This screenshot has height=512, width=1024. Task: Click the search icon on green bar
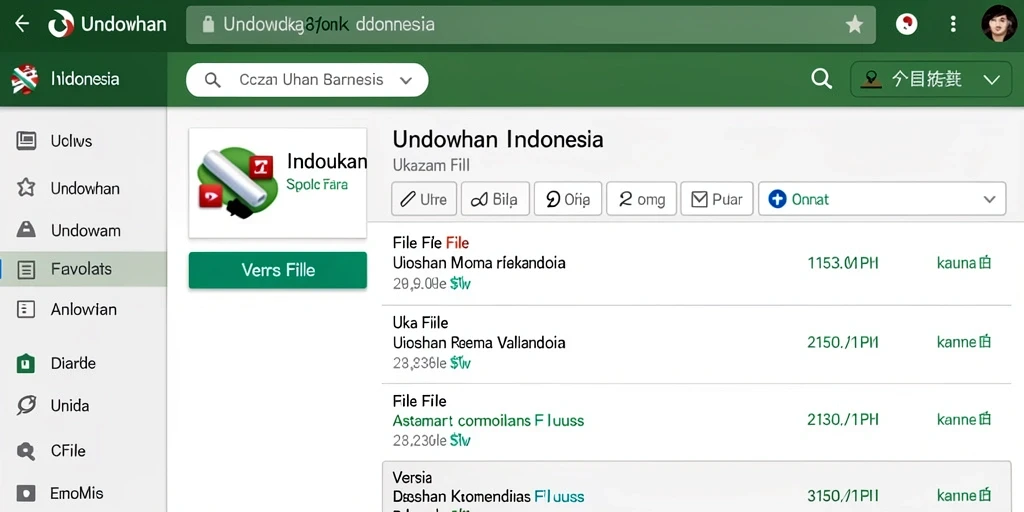pos(822,80)
